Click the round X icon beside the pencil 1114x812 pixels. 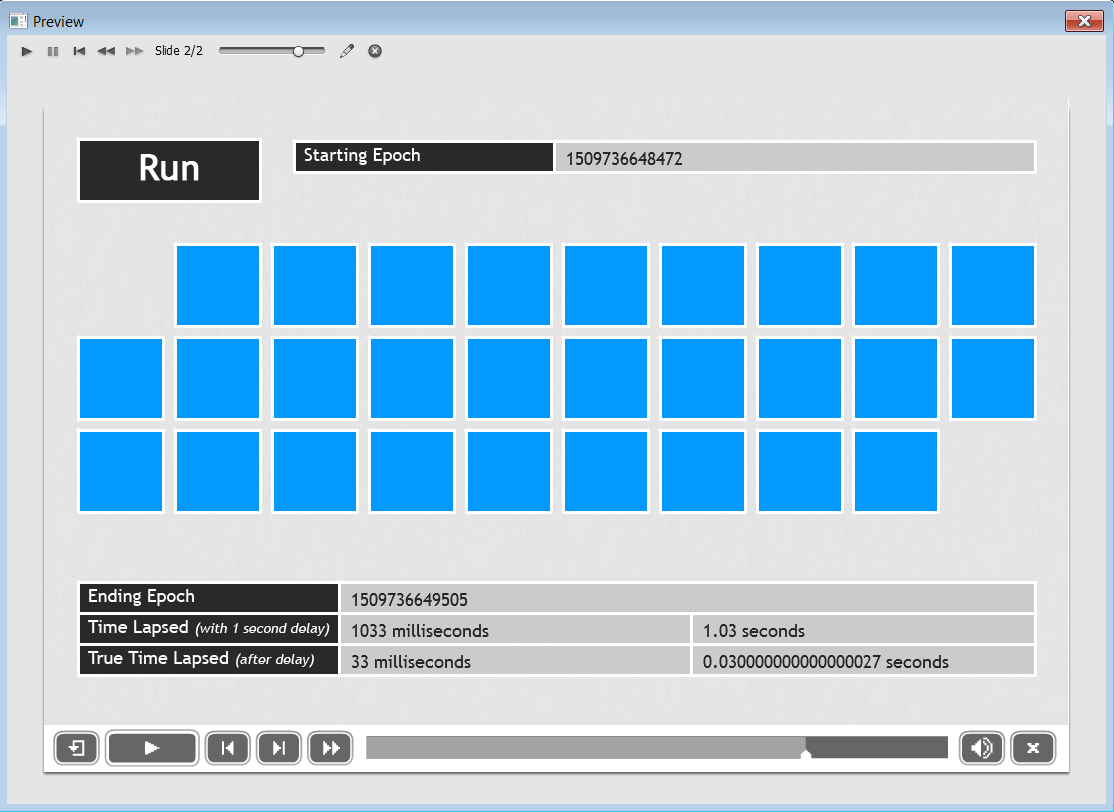(375, 51)
